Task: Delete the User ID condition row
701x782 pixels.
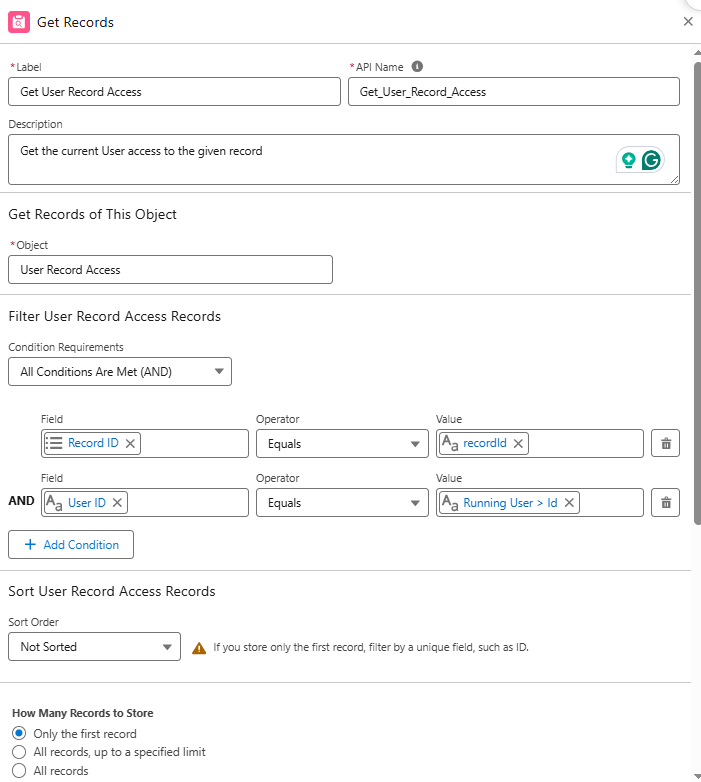Action: click(666, 503)
